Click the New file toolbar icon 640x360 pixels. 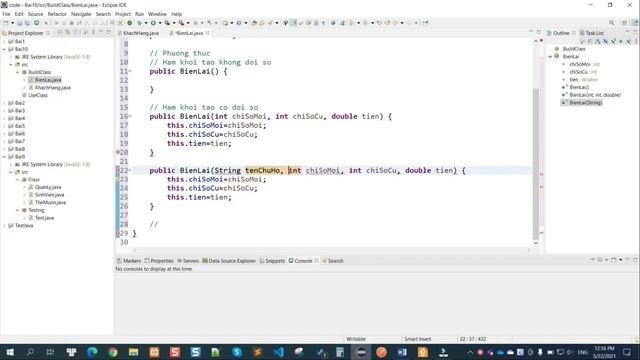(6, 23)
